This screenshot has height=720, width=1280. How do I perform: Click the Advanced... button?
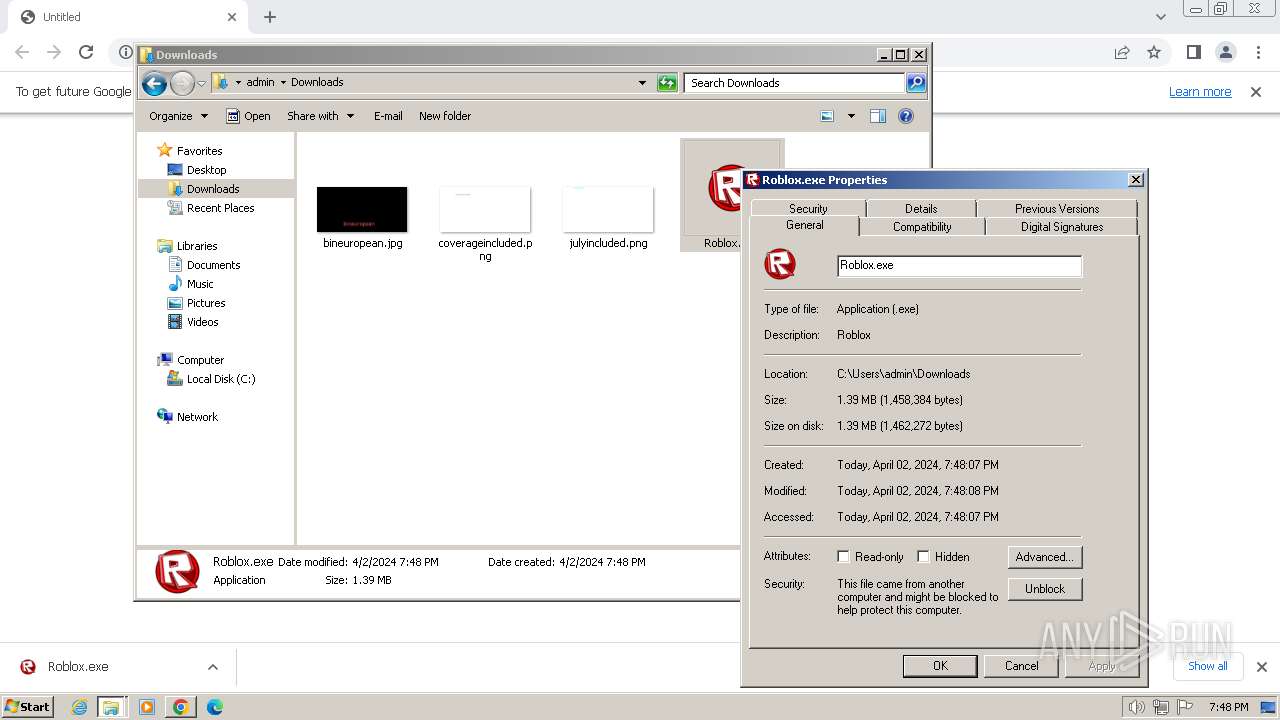[1045, 557]
